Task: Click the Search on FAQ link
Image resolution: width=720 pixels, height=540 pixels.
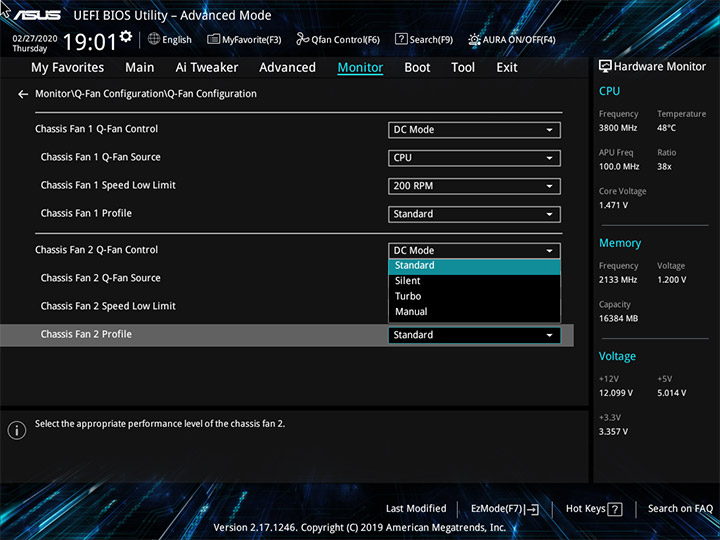Action: 680,509
